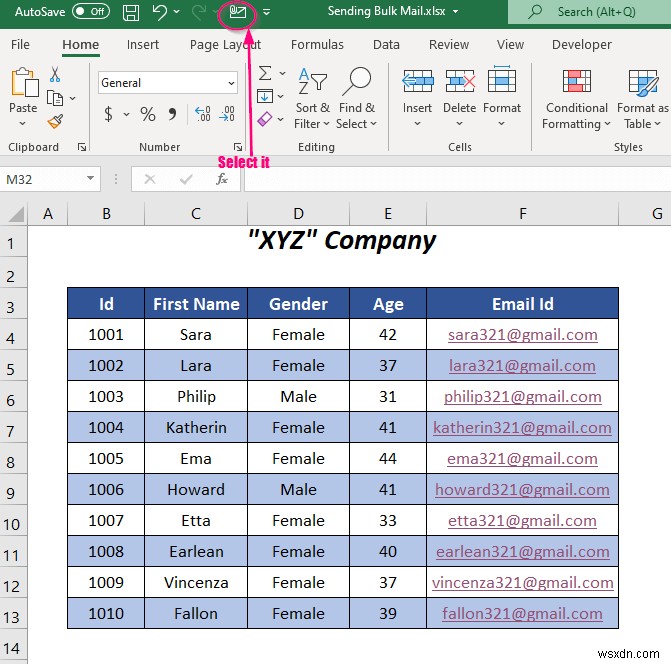Click the Find & Select magnifier icon
Viewport: 671px width, 664px height.
pos(356,81)
